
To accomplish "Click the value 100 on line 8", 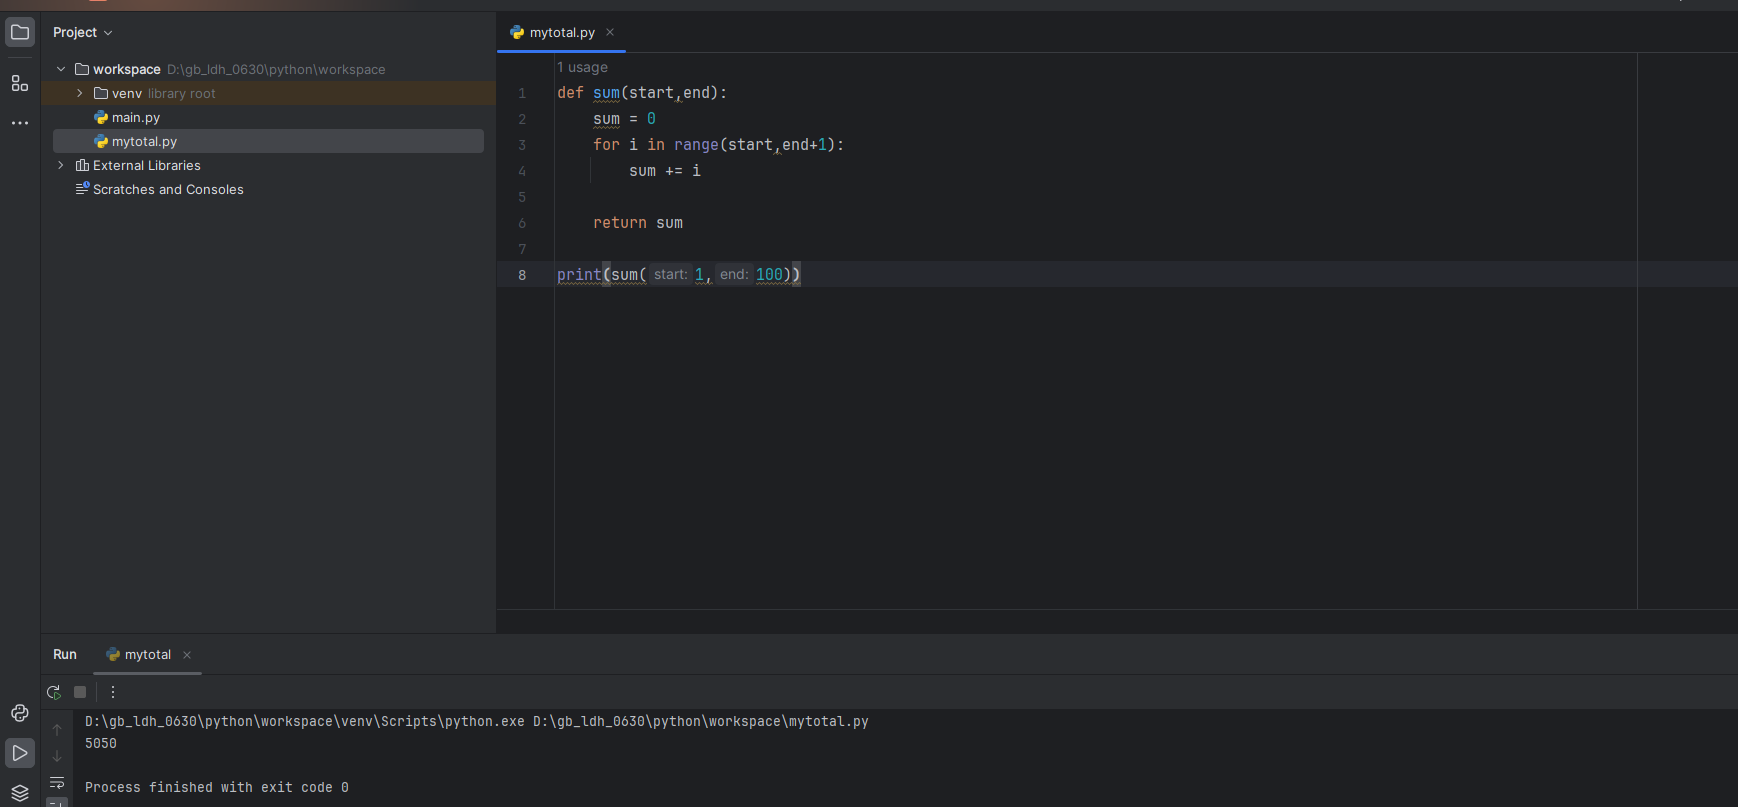I will pos(769,275).
